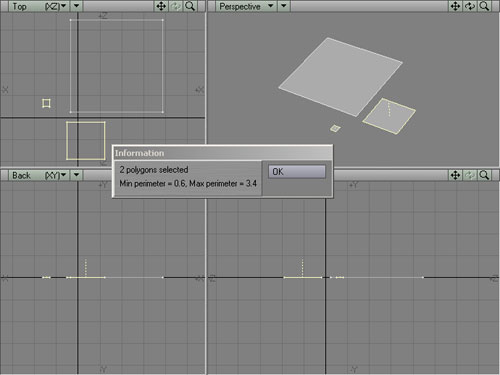Select the tiny square polygon in Top view
This screenshot has width=500, height=375.
pyautogui.click(x=46, y=103)
